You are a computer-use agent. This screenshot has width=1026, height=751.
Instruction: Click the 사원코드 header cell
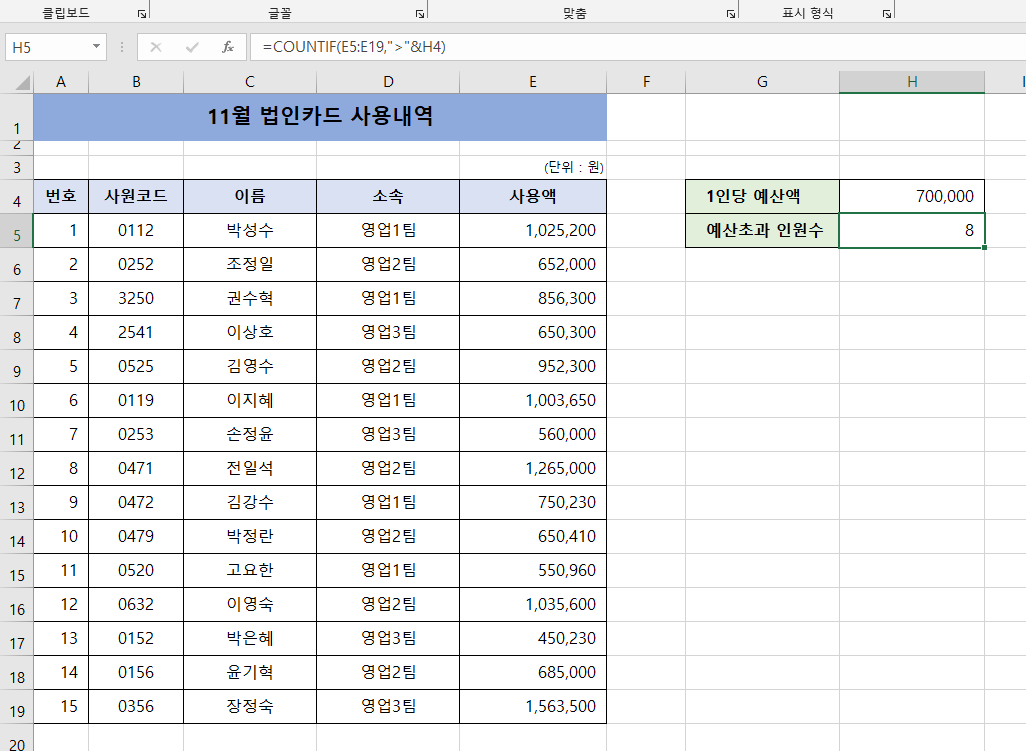click(136, 196)
